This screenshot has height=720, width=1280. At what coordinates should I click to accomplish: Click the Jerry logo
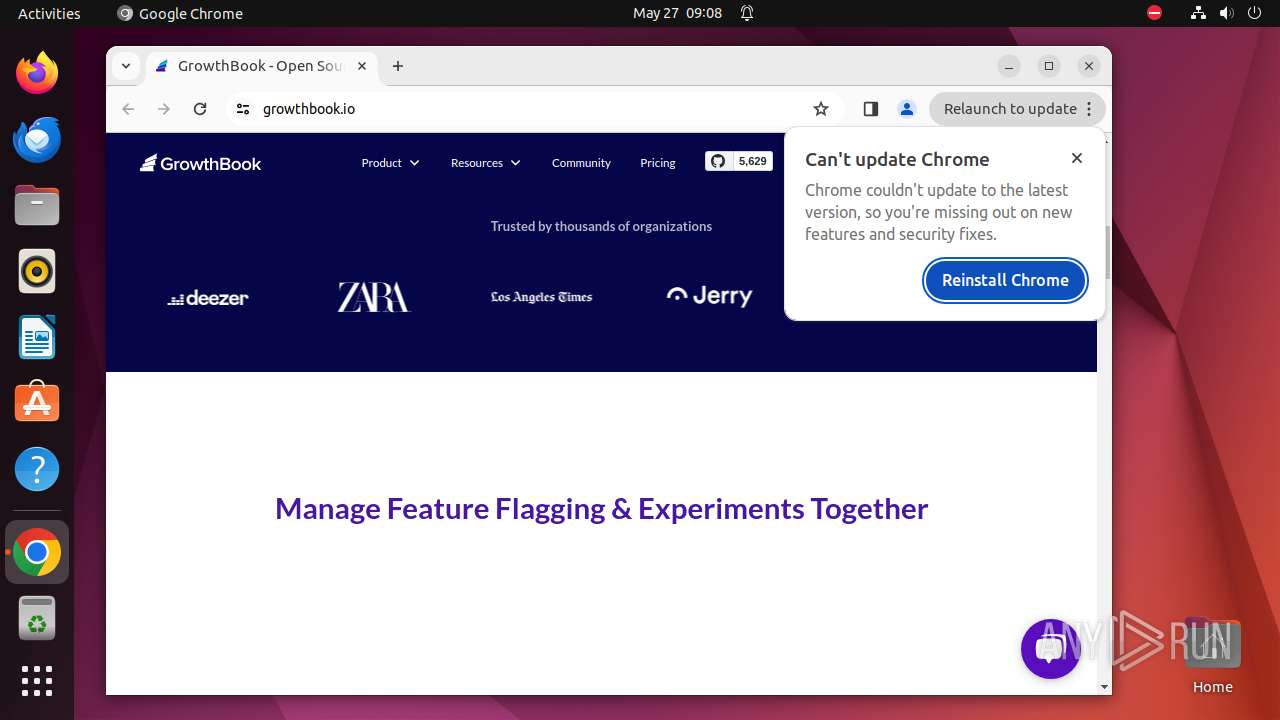[x=709, y=296]
